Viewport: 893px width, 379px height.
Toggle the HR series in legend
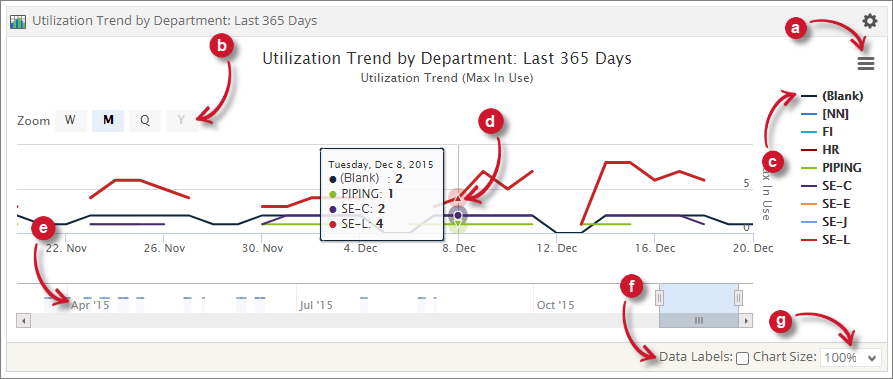coord(820,150)
